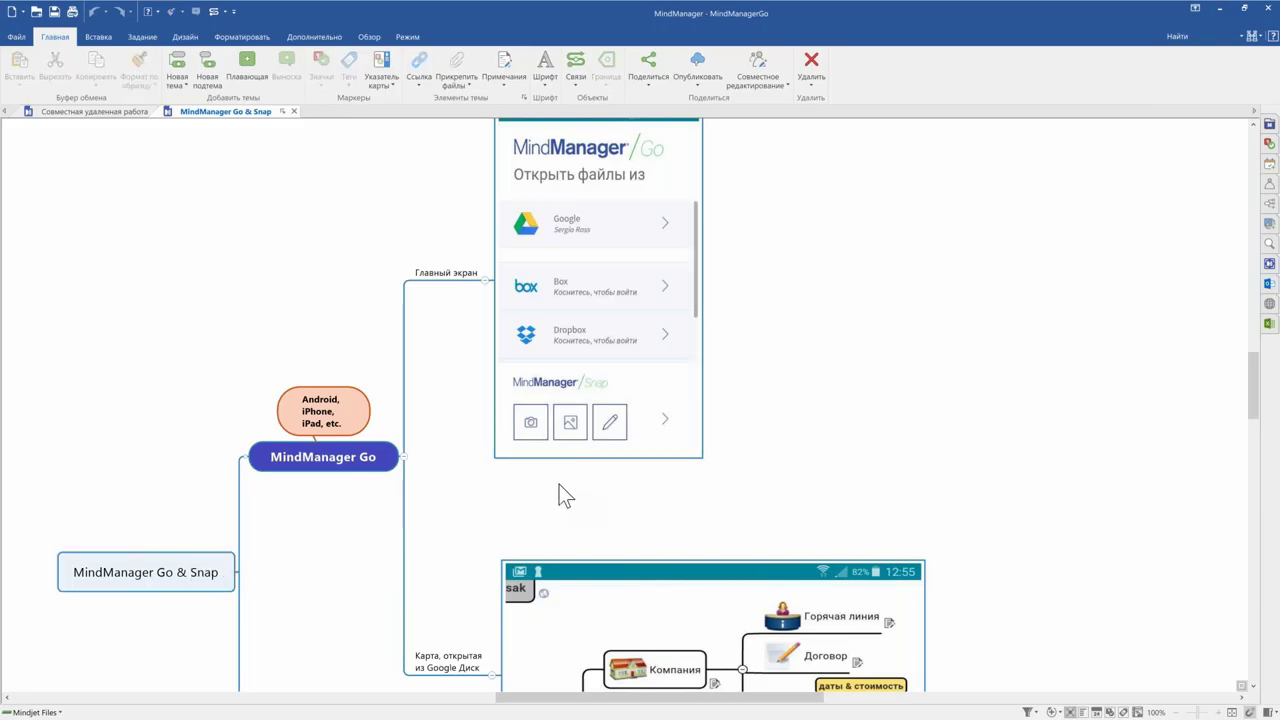Click the zoom in plus button
Viewport: 1280px width, 720px height.
(1217, 712)
